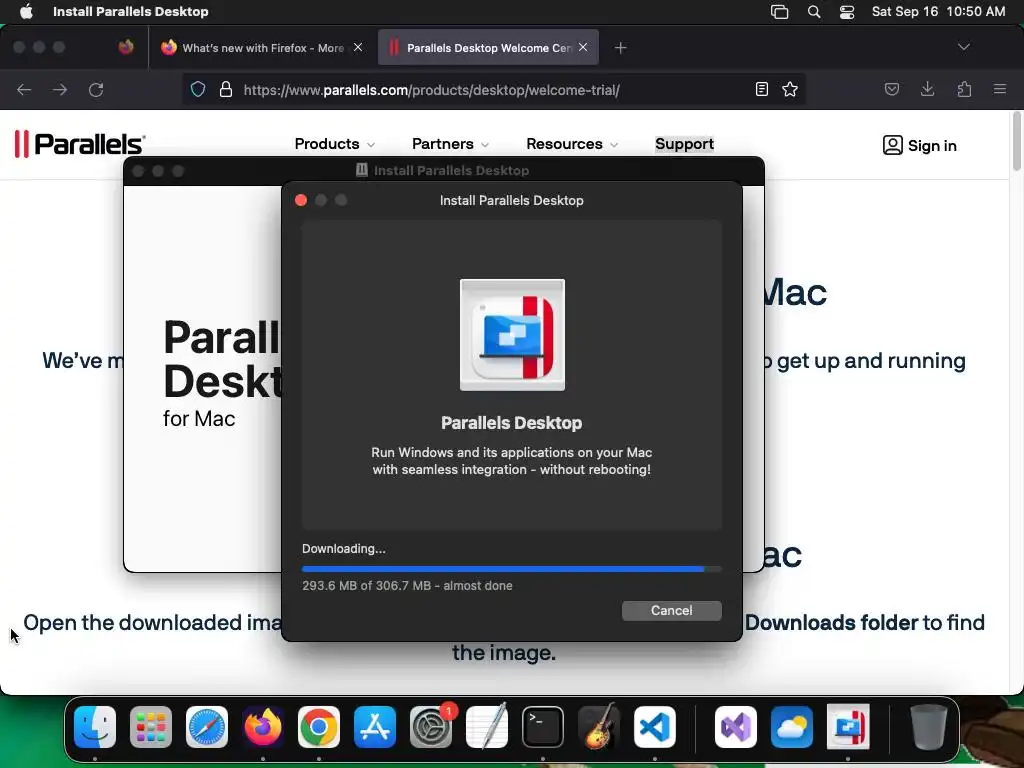Open the Firefox downloads panel
This screenshot has width=1024, height=768.
tap(927, 89)
